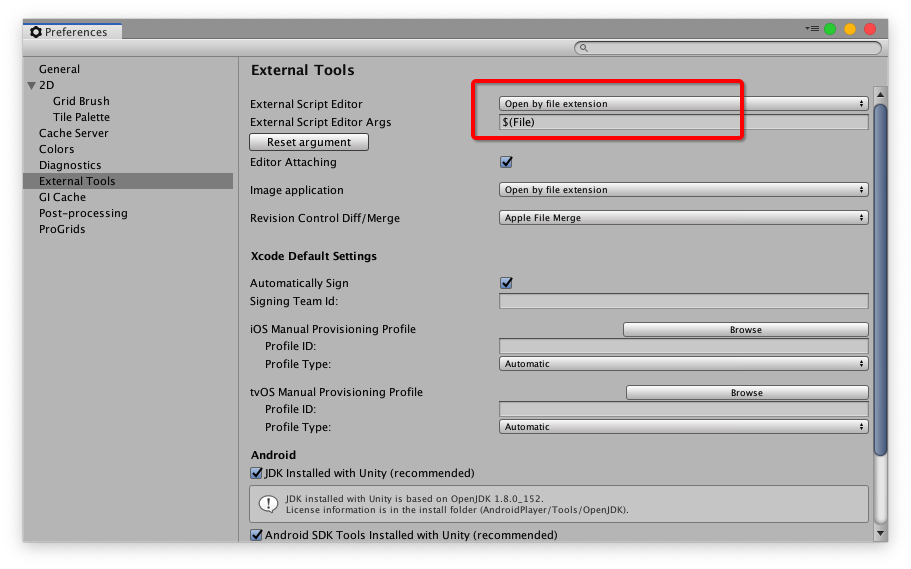The width and height of the screenshot is (911, 569).
Task: Open the Image application dropdown
Action: (x=683, y=190)
